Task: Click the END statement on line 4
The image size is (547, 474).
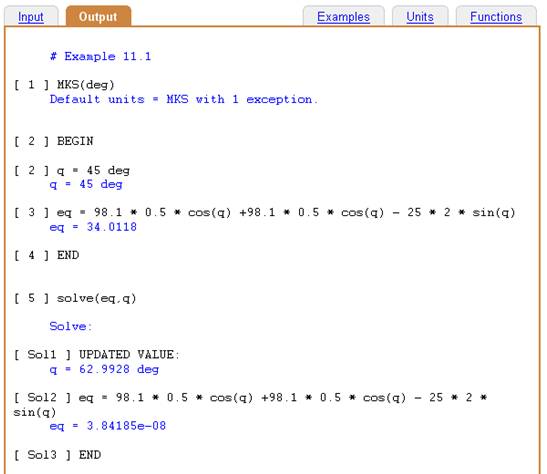Action: point(46,255)
